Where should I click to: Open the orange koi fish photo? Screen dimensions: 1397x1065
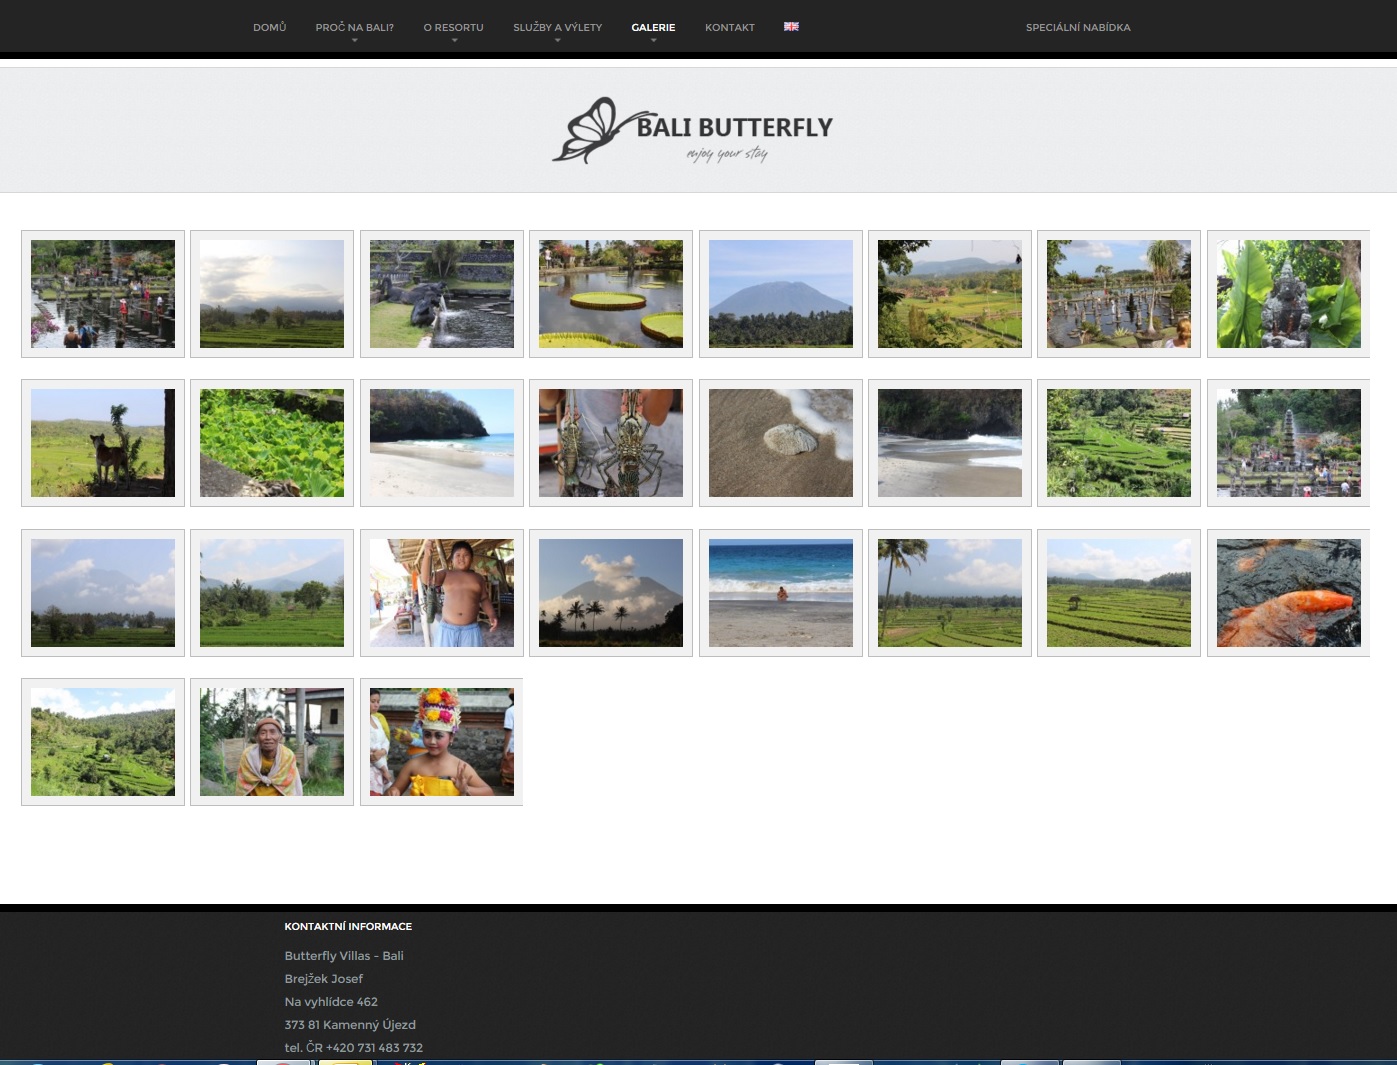tap(1288, 593)
